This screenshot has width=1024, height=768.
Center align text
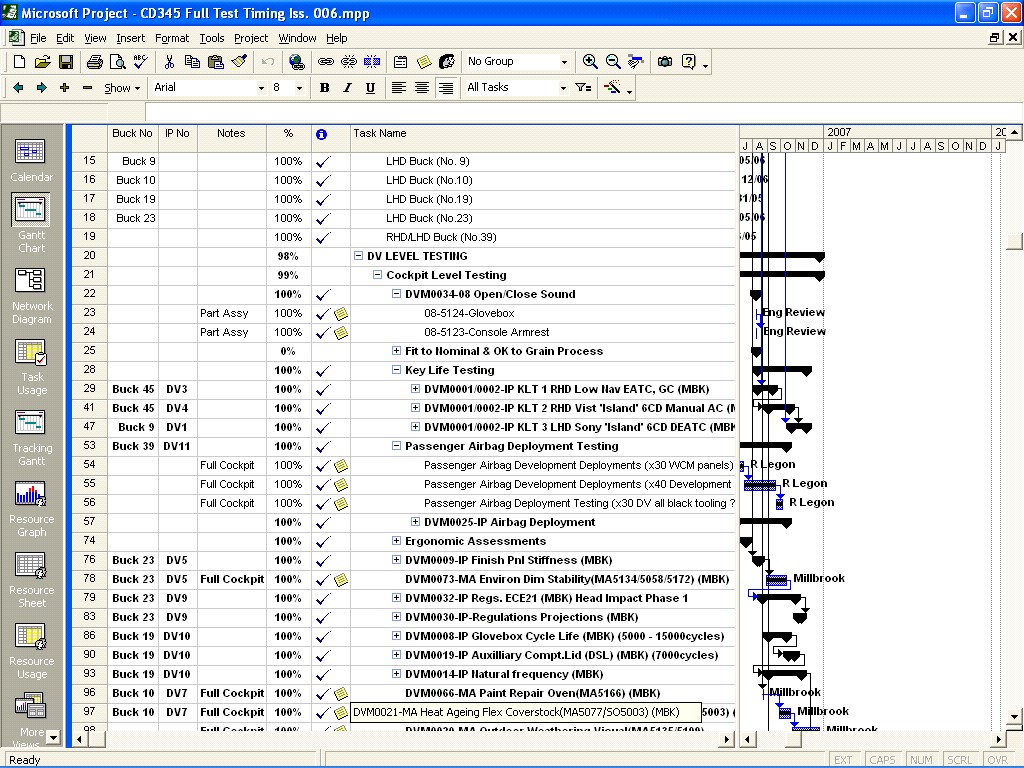(422, 88)
